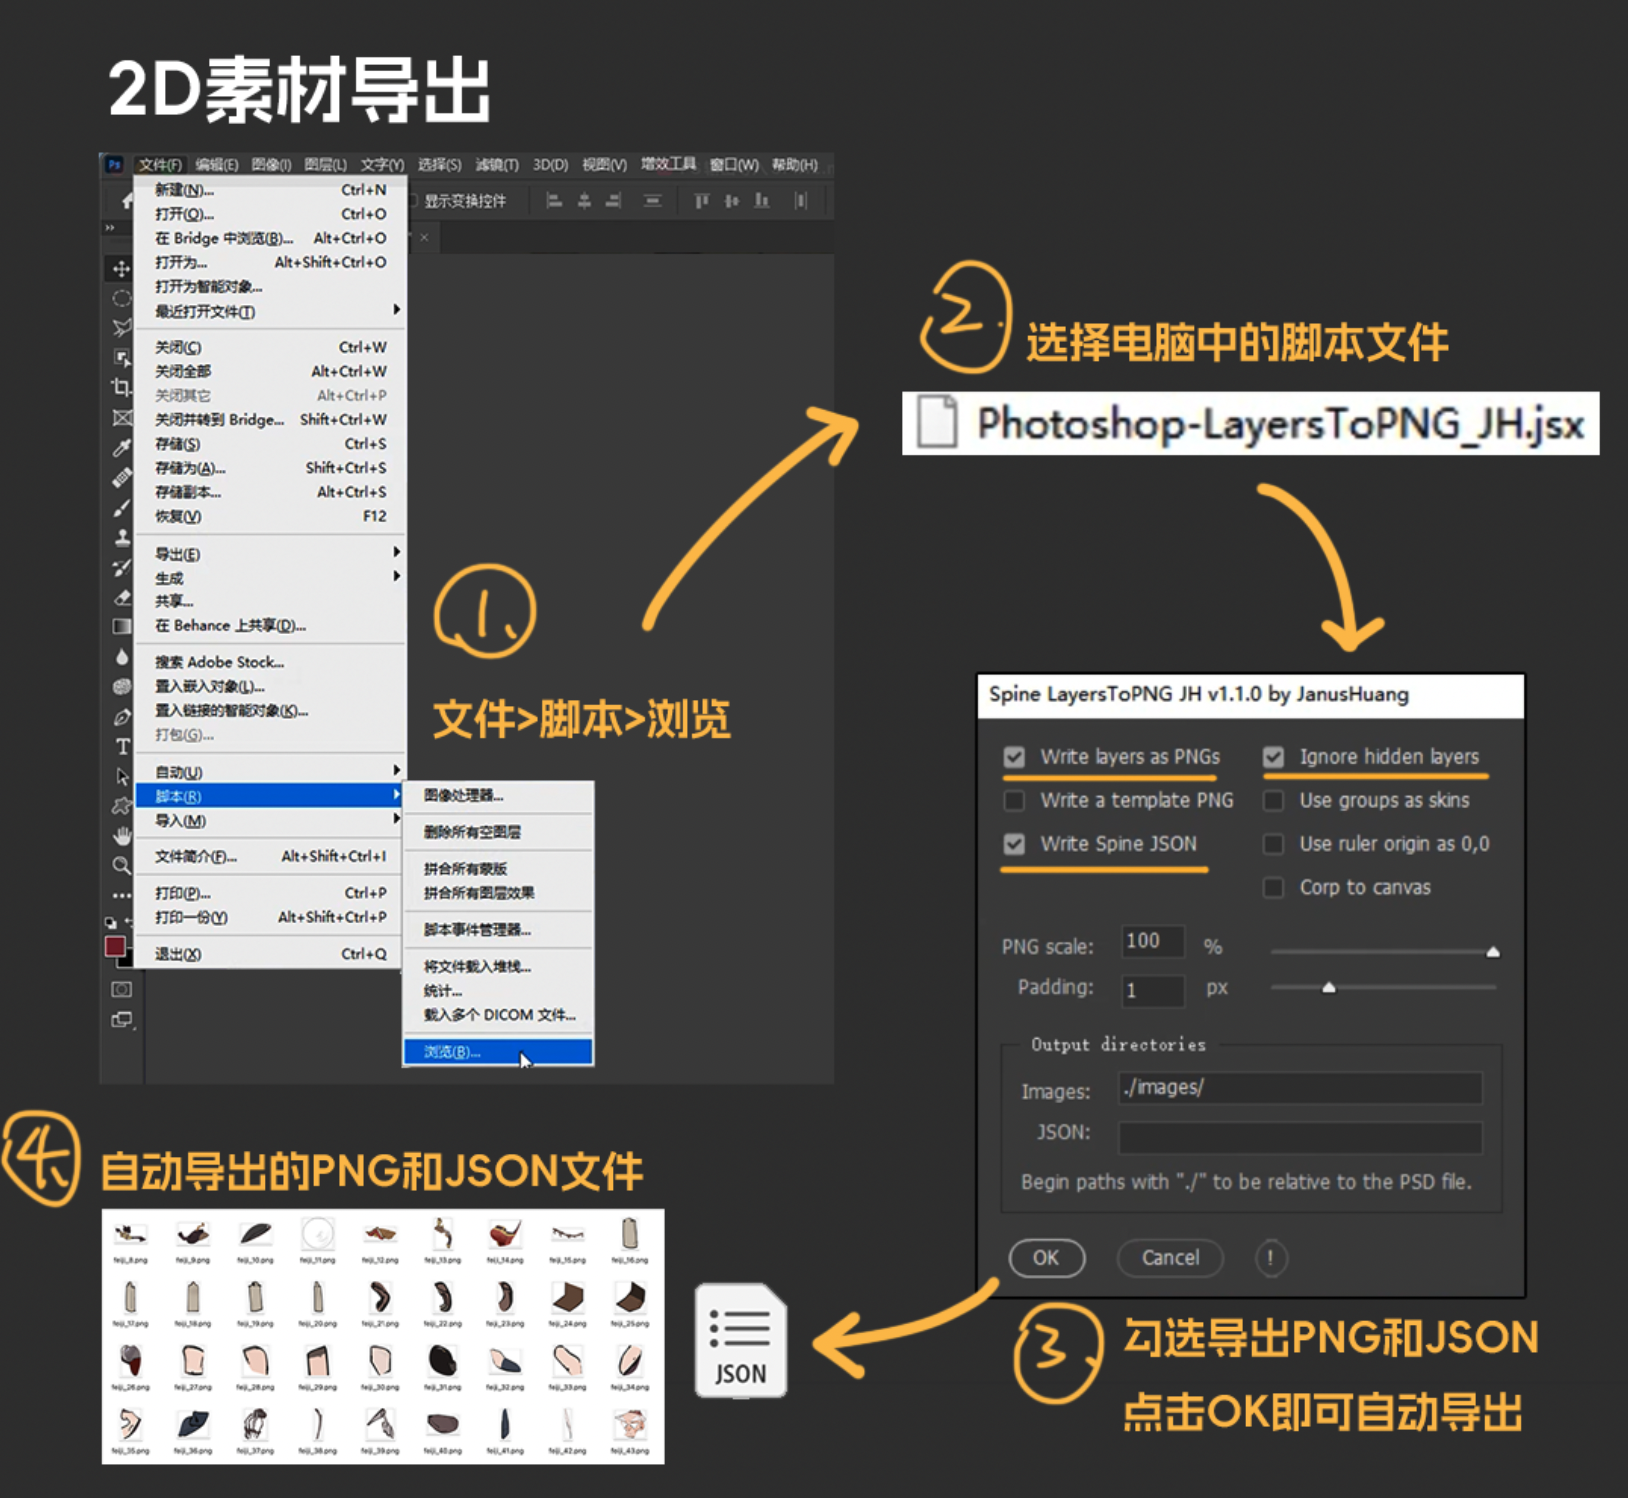Select the Gradient tool

[x=121, y=626]
